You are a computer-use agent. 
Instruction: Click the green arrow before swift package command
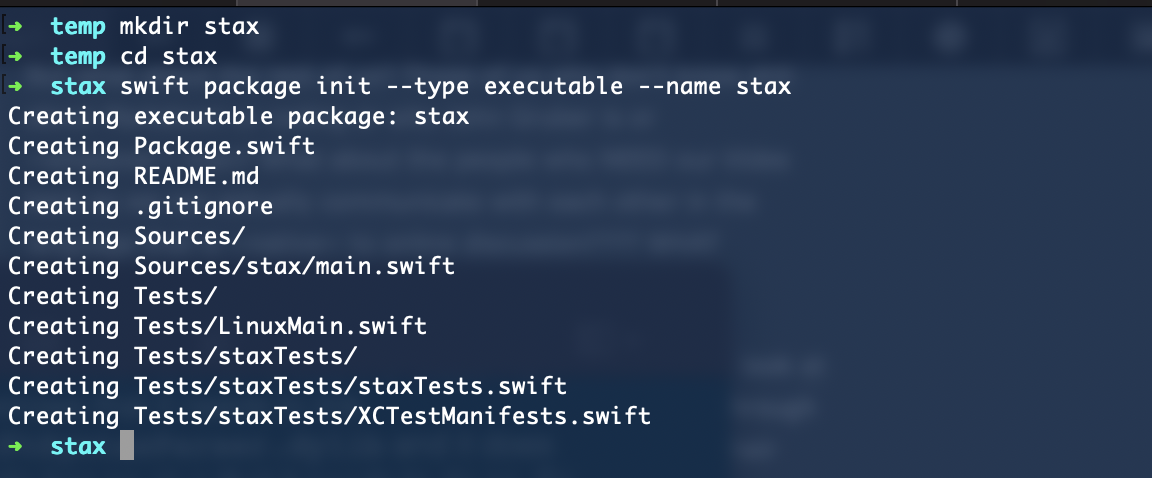15,87
